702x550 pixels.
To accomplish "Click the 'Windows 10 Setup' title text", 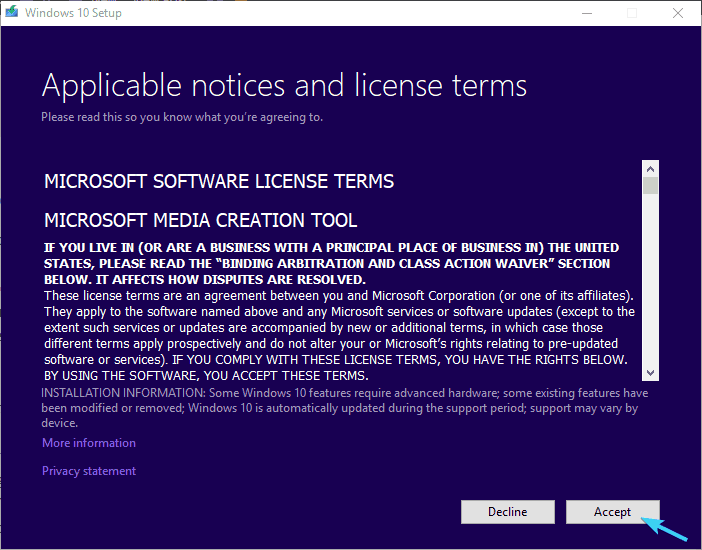I will [x=73, y=13].
